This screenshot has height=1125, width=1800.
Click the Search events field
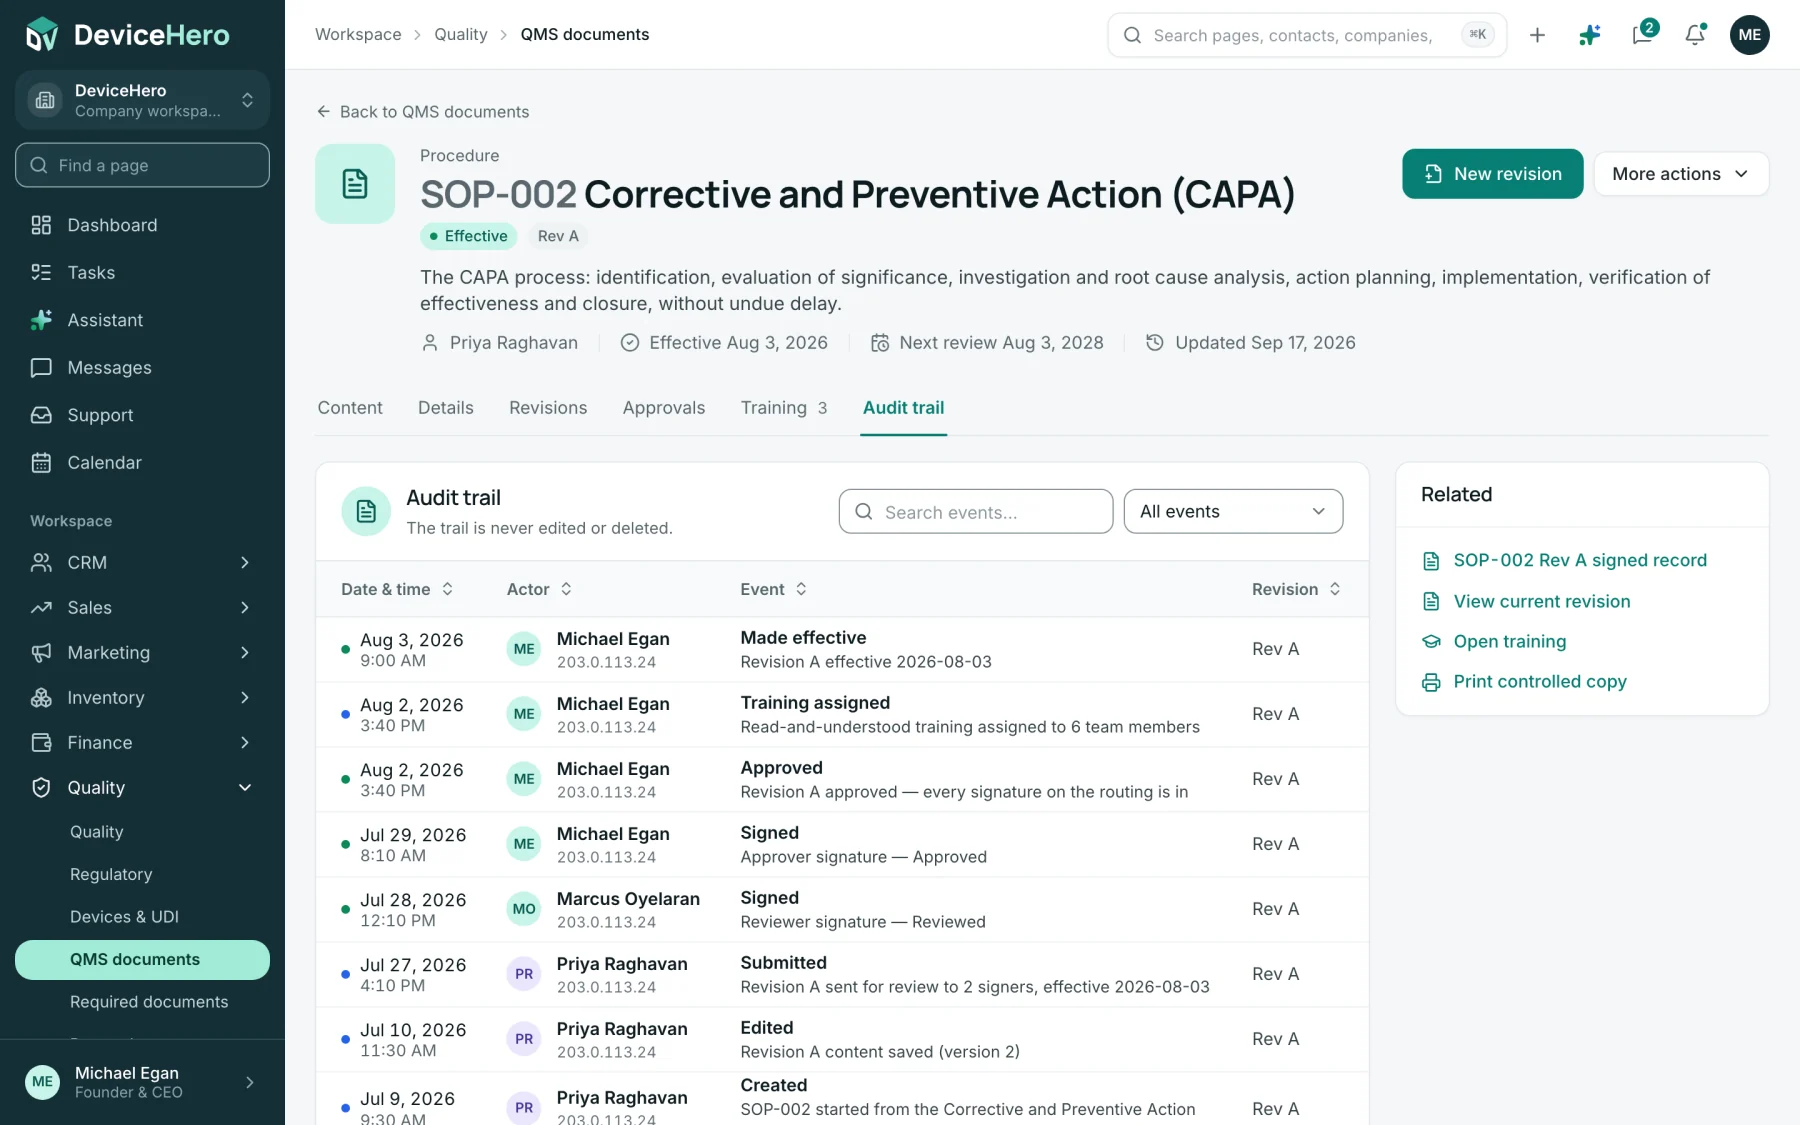point(976,511)
